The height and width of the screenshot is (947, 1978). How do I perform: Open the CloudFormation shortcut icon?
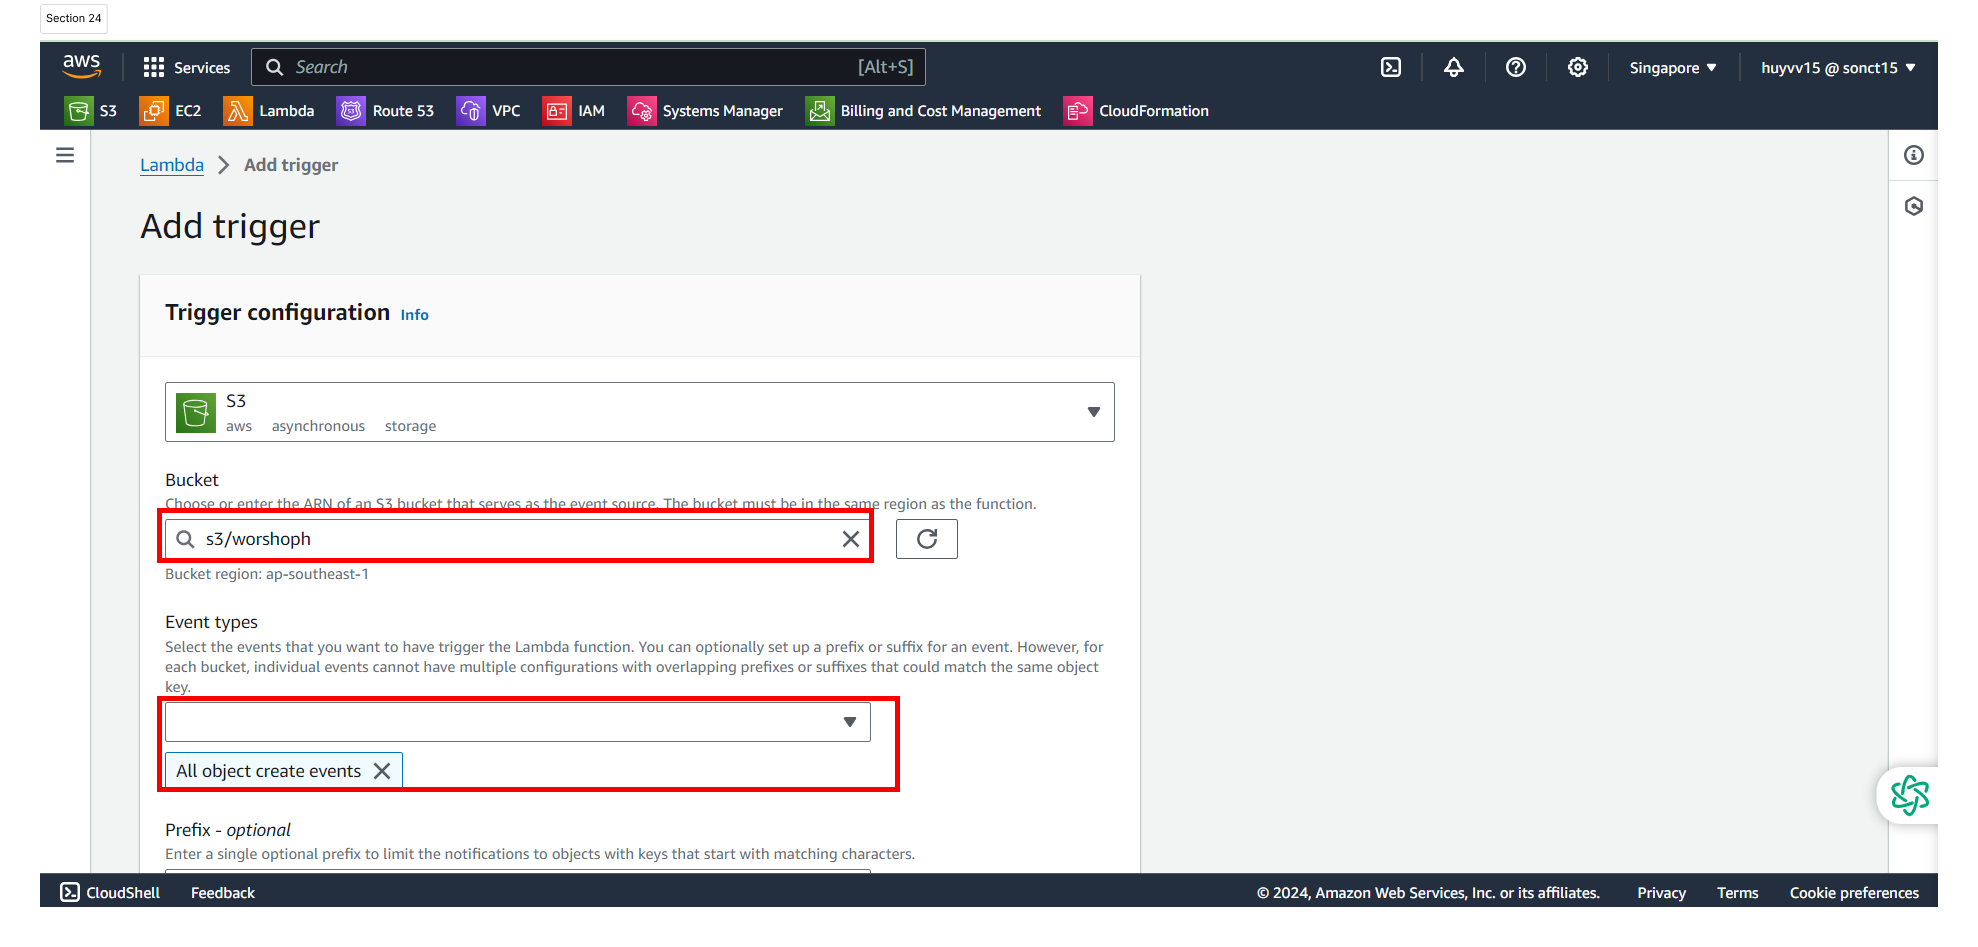(1077, 111)
